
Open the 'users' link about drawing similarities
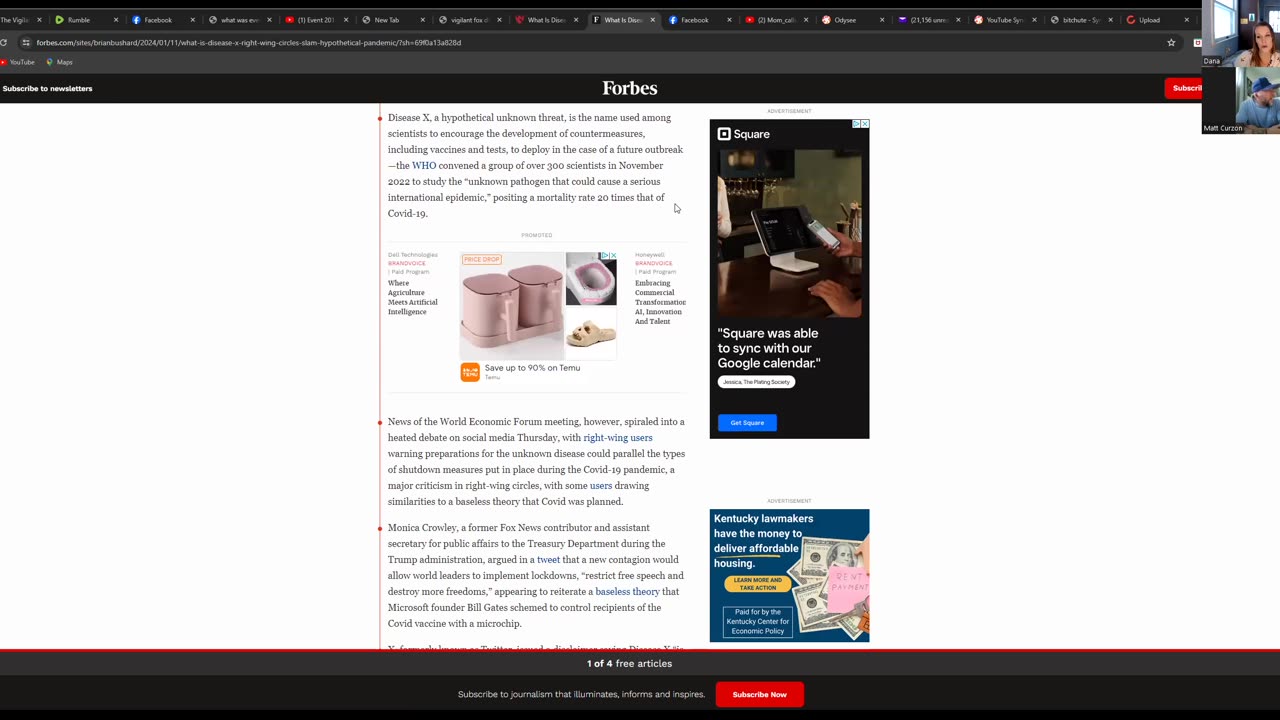601,486
